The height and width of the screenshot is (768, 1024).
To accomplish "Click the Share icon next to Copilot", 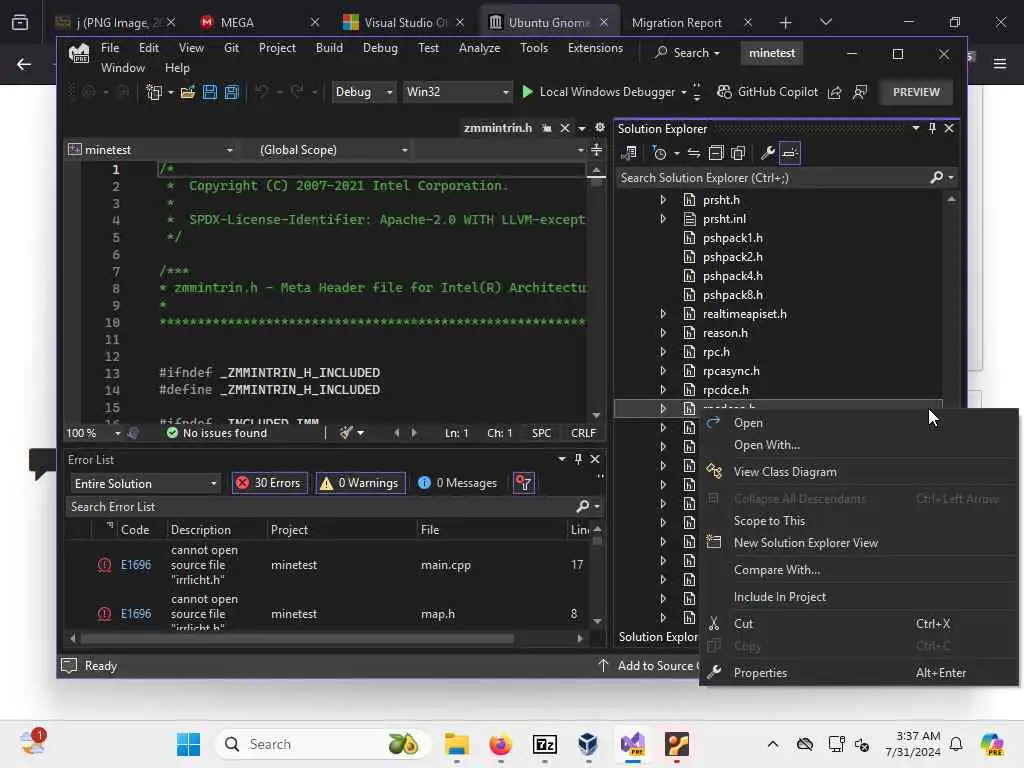I will (835, 93).
